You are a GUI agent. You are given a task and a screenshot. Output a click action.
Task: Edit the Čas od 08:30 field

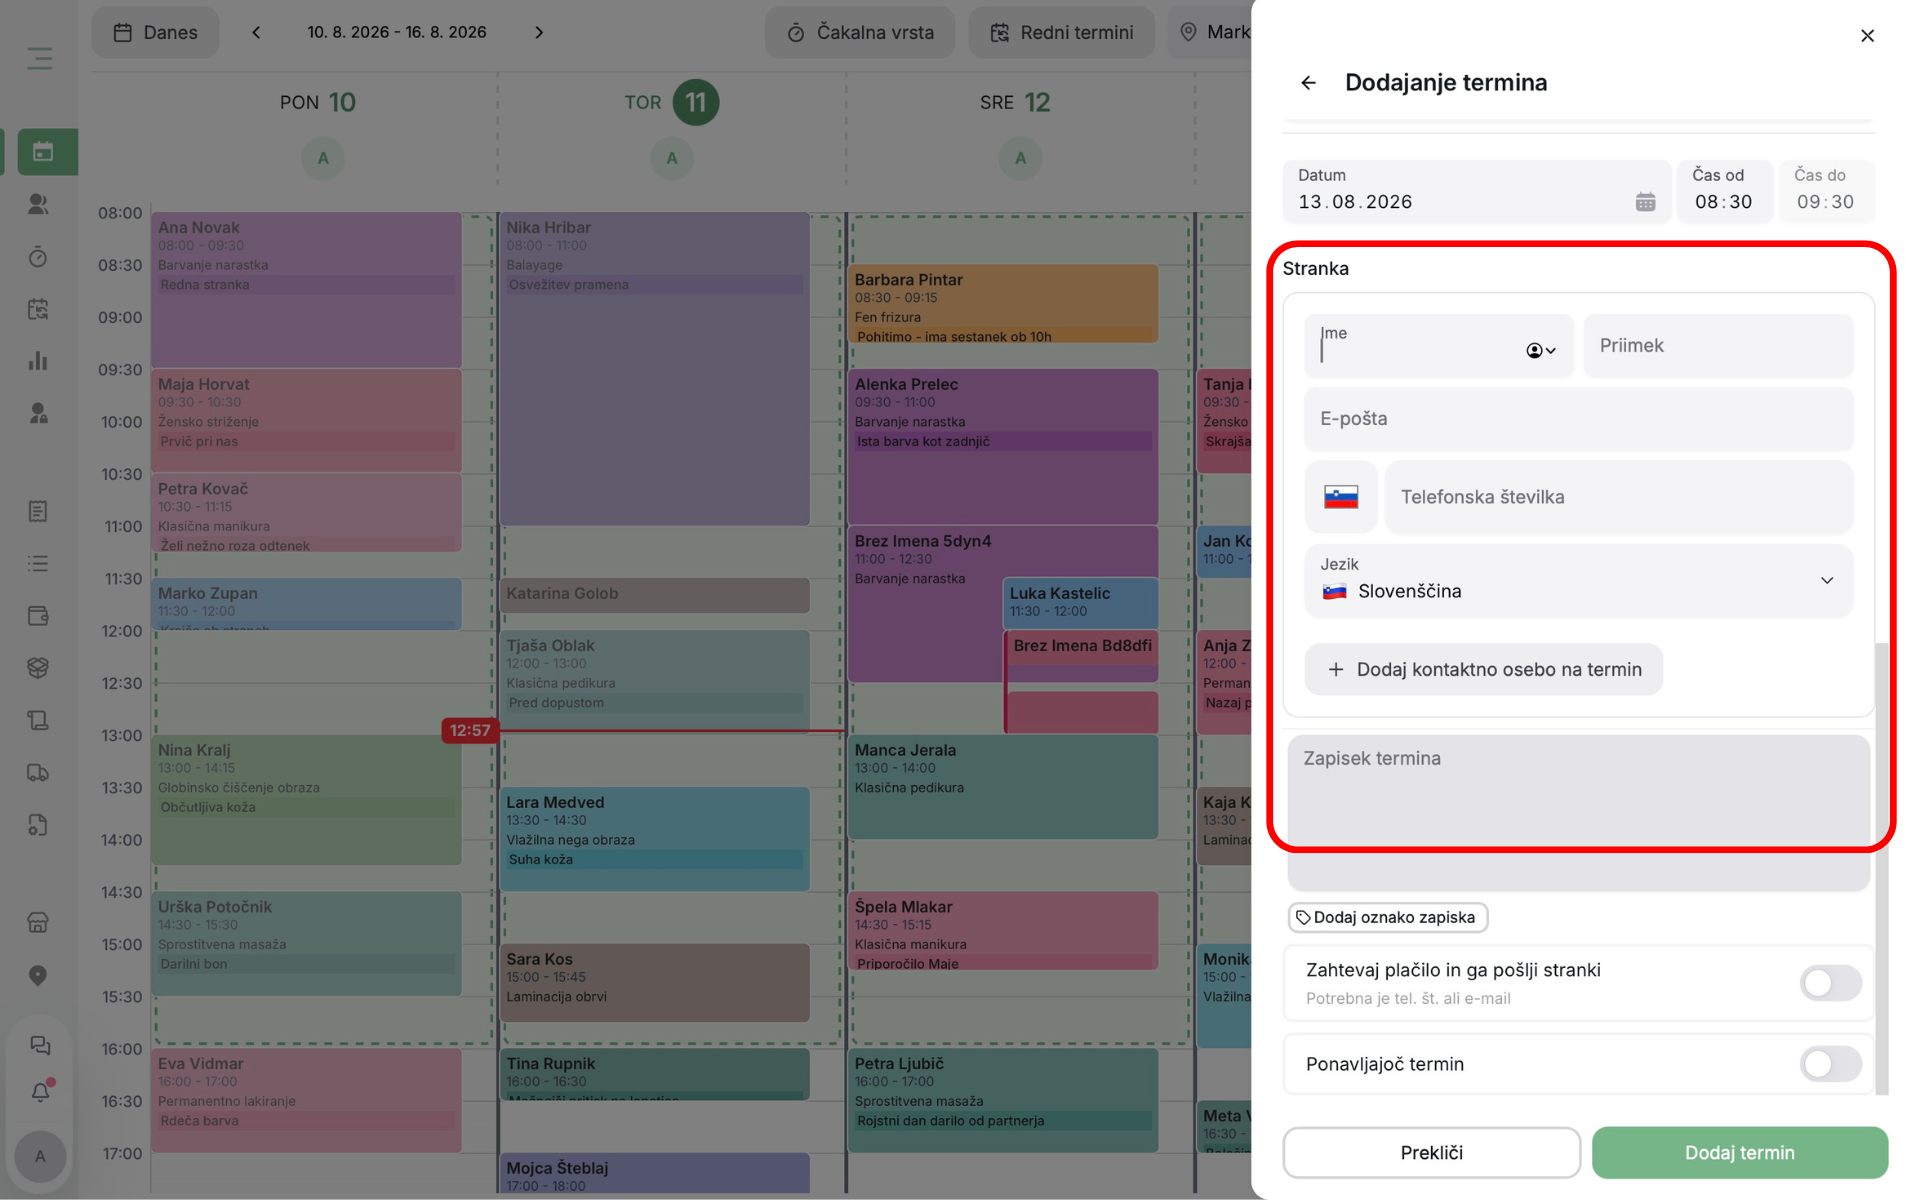(x=1724, y=191)
